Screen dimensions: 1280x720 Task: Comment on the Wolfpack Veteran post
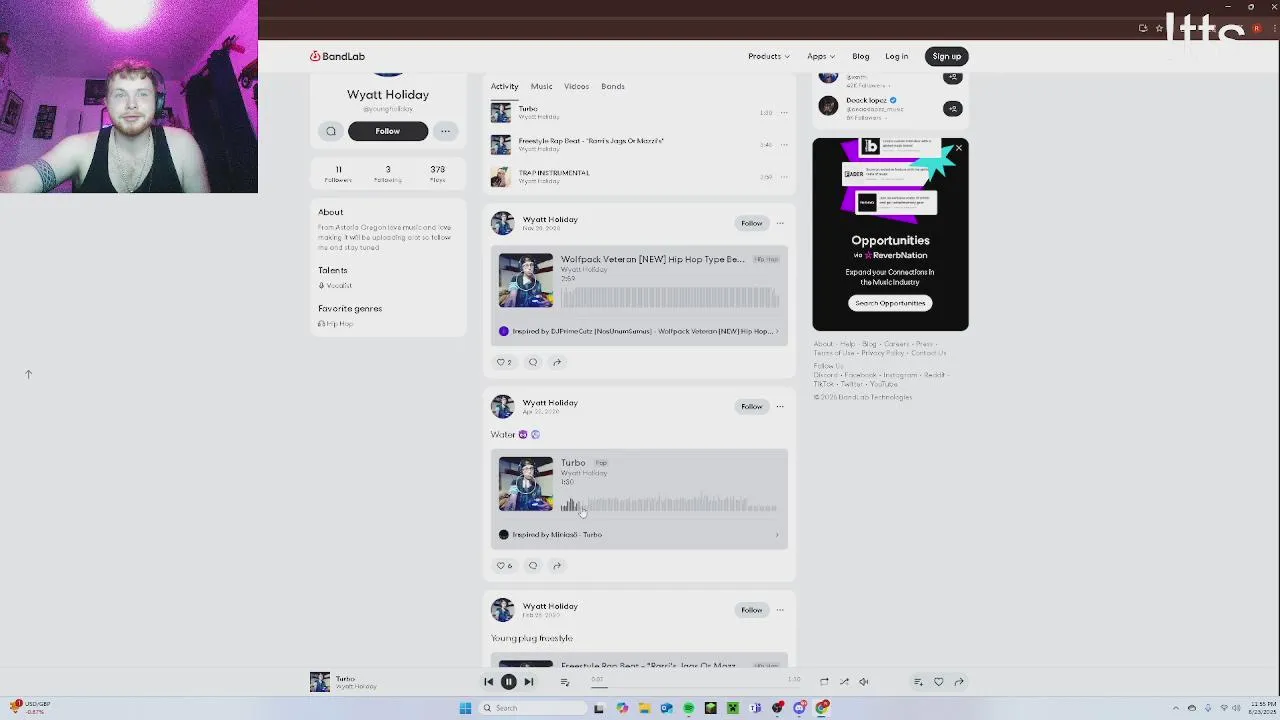tap(533, 362)
